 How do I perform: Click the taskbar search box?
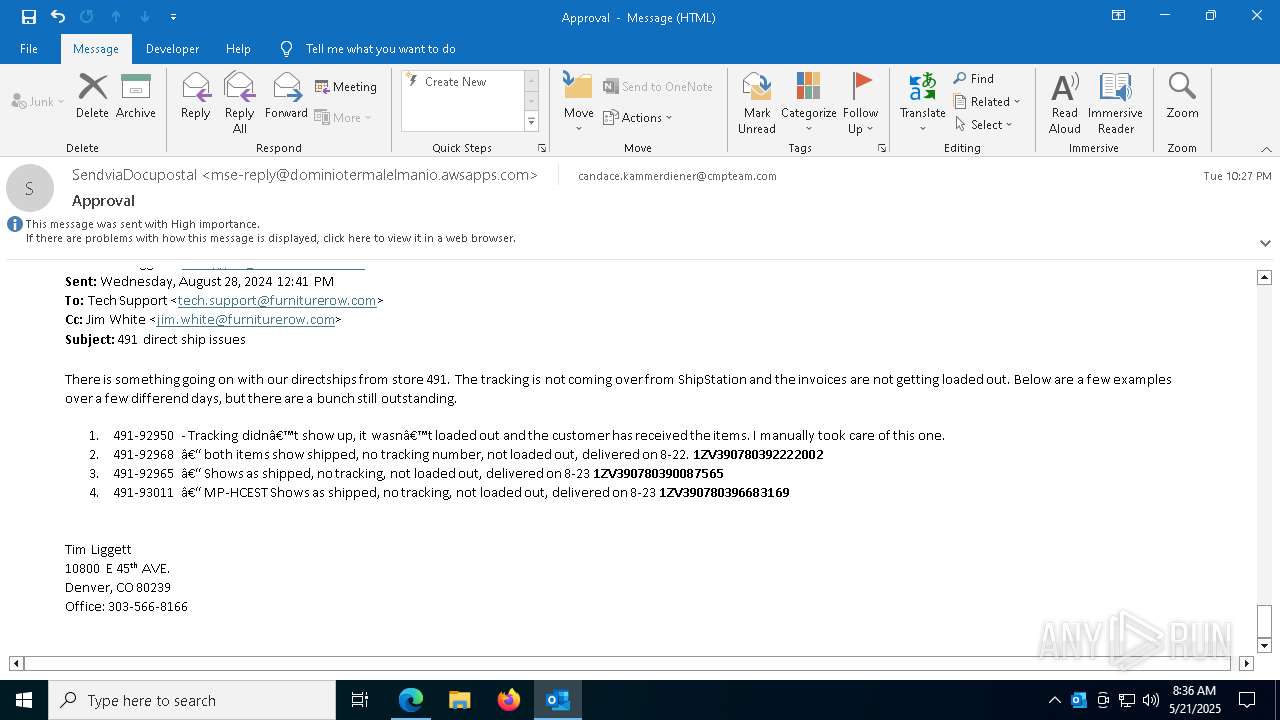click(192, 700)
